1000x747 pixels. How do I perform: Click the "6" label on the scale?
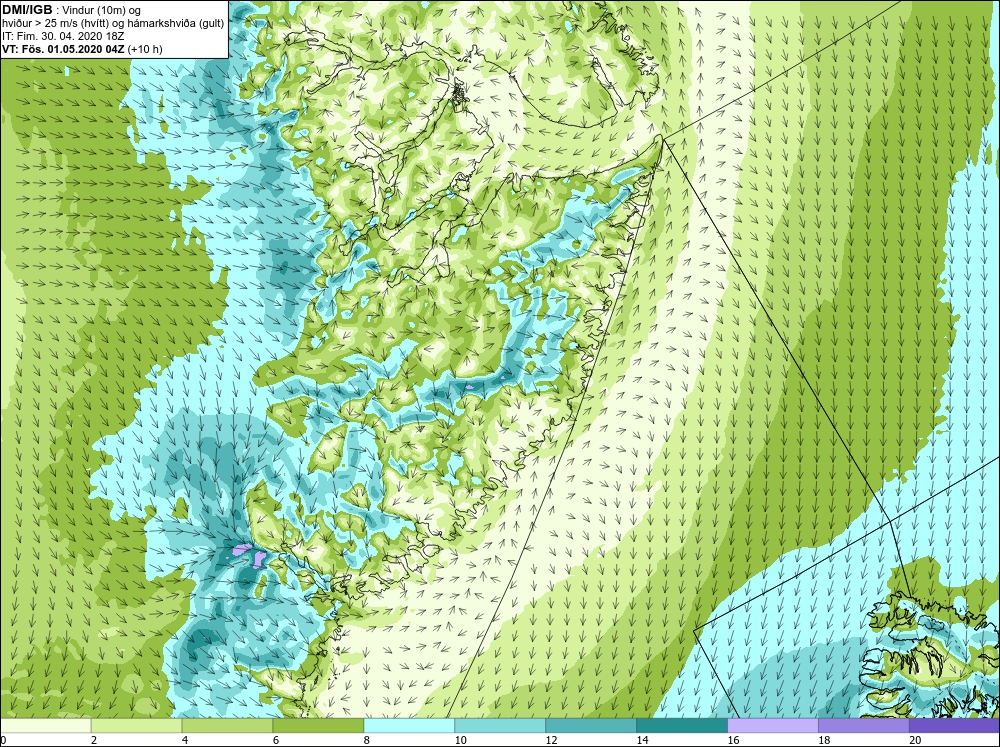click(276, 740)
